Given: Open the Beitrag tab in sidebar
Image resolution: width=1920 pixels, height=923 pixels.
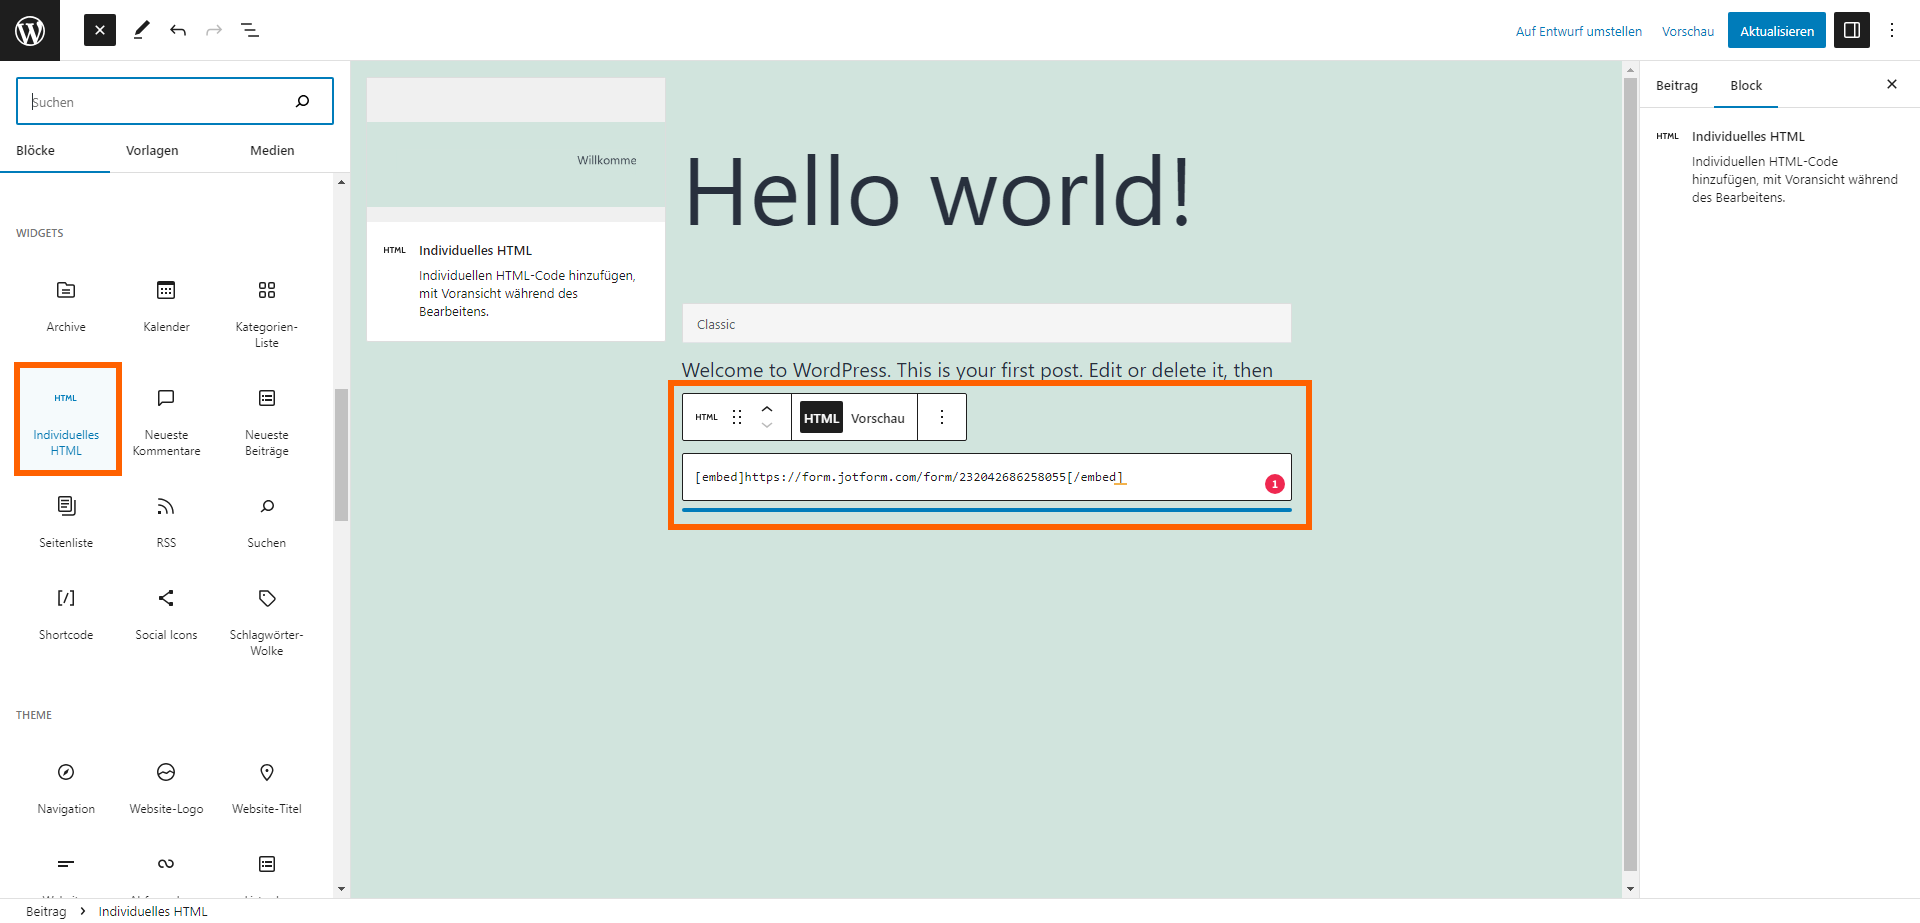Looking at the screenshot, I should 1676,85.
